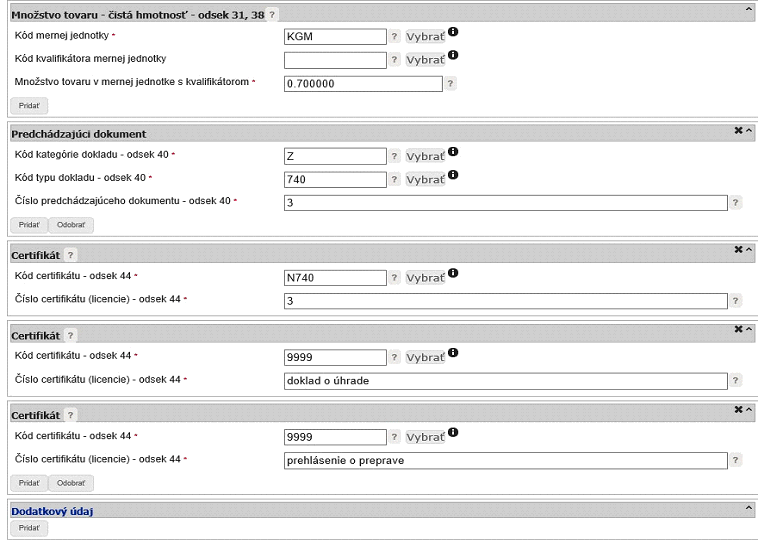The height and width of the screenshot is (543, 759).
Task: Show info icon for Kód kategórie dokladu
Action: [453, 151]
